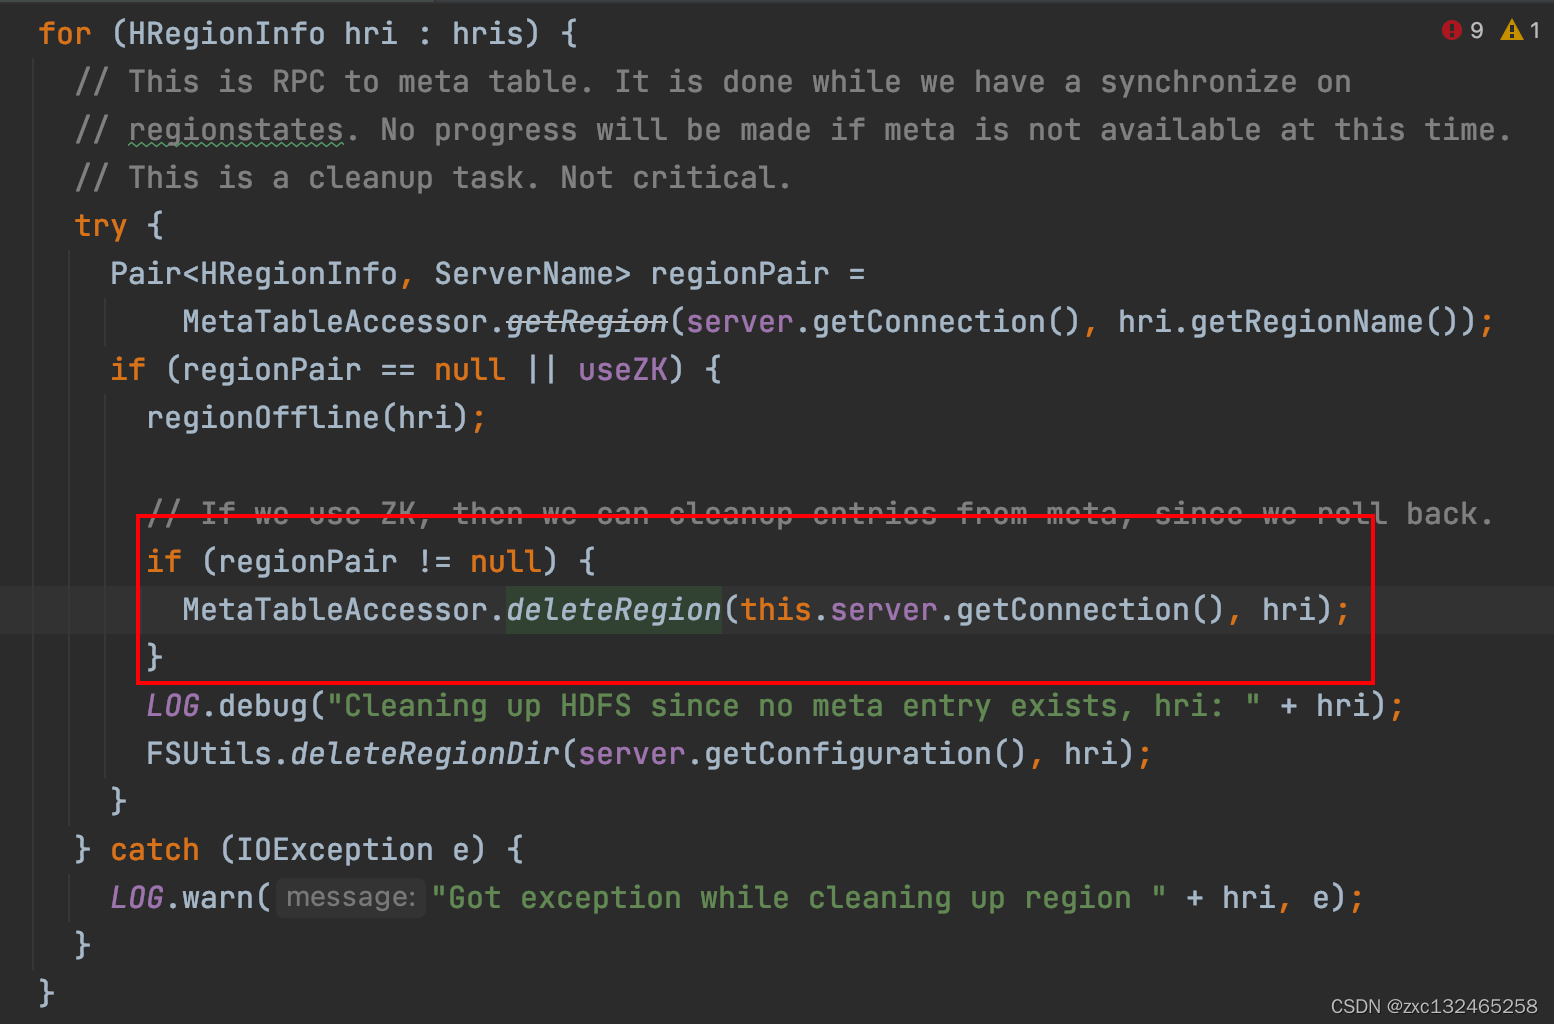This screenshot has height=1024, width=1554.
Task: Click the LOG.debug statement
Action: [x=775, y=705]
